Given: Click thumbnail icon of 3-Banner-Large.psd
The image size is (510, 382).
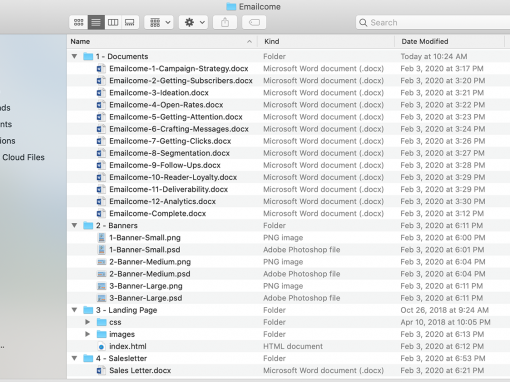Looking at the screenshot, I should point(101,298).
